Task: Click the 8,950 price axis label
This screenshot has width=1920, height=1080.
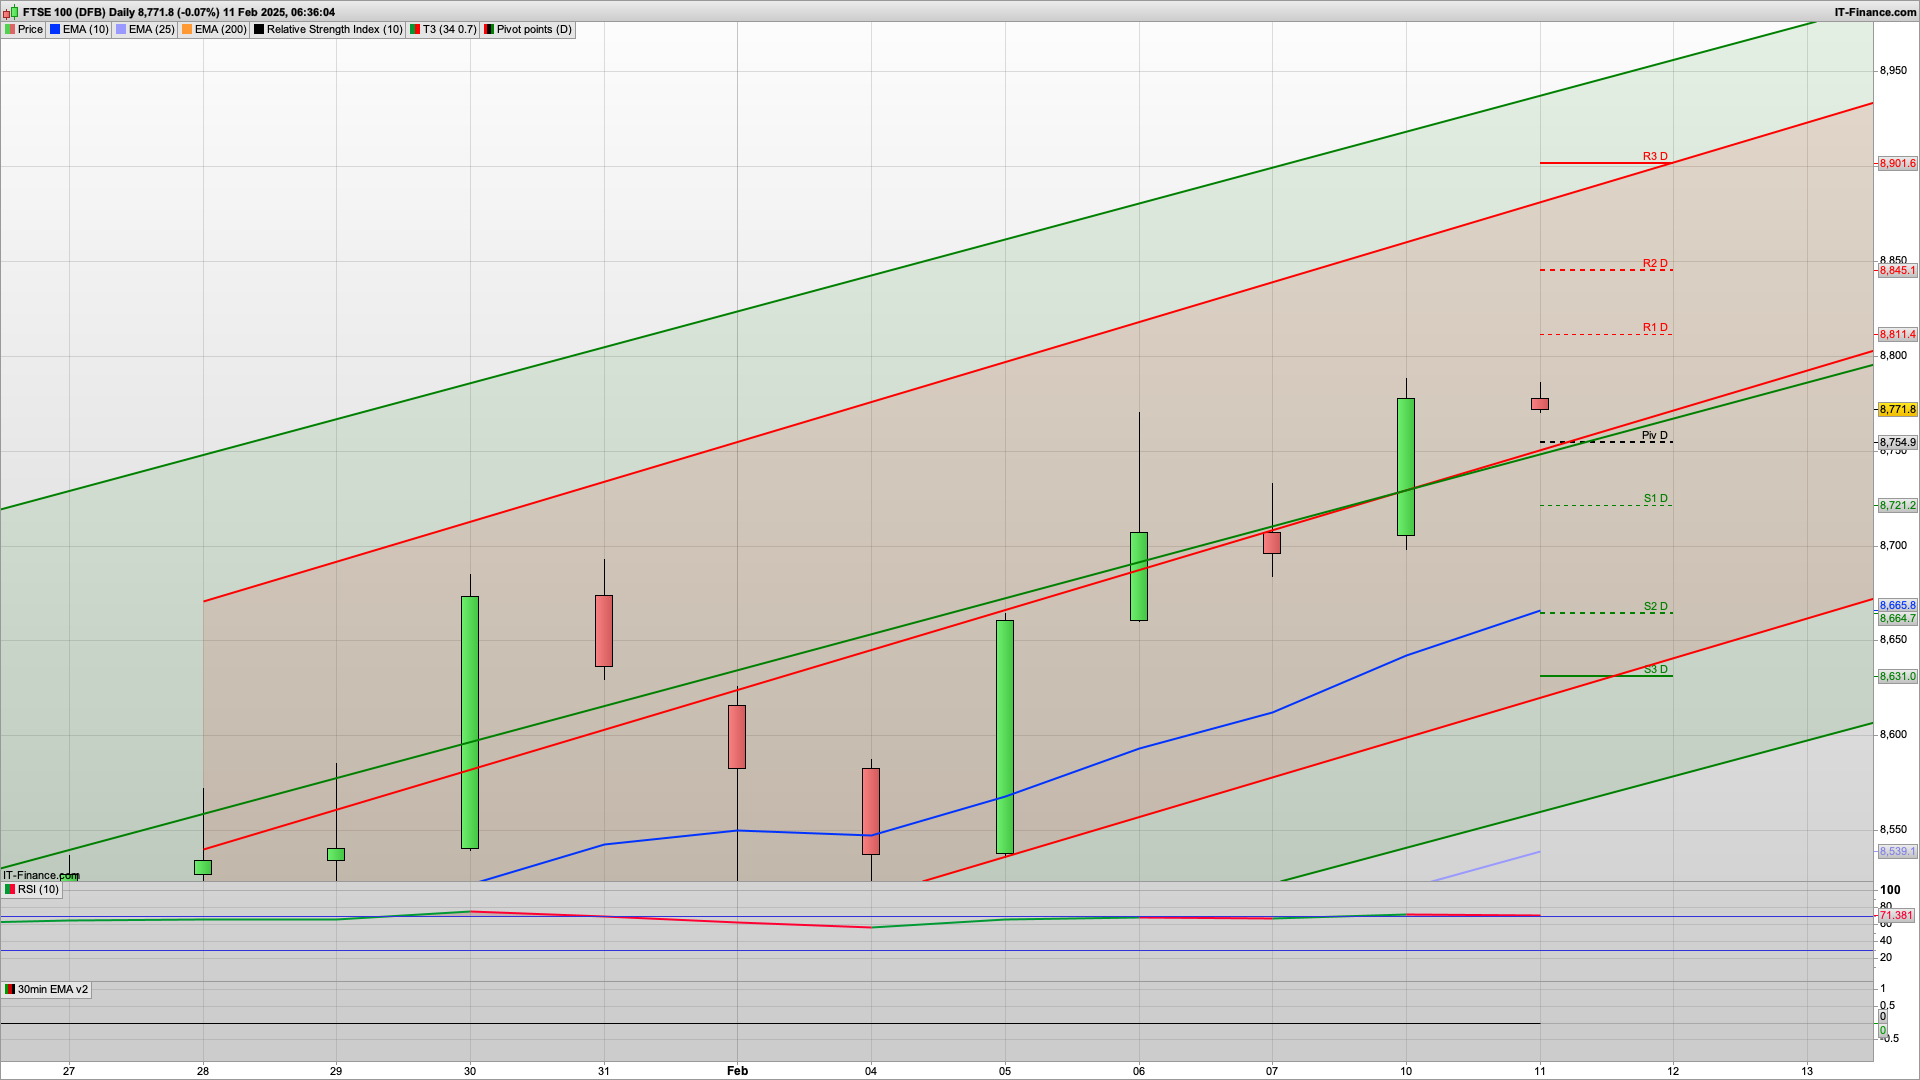Action: 1894,70
